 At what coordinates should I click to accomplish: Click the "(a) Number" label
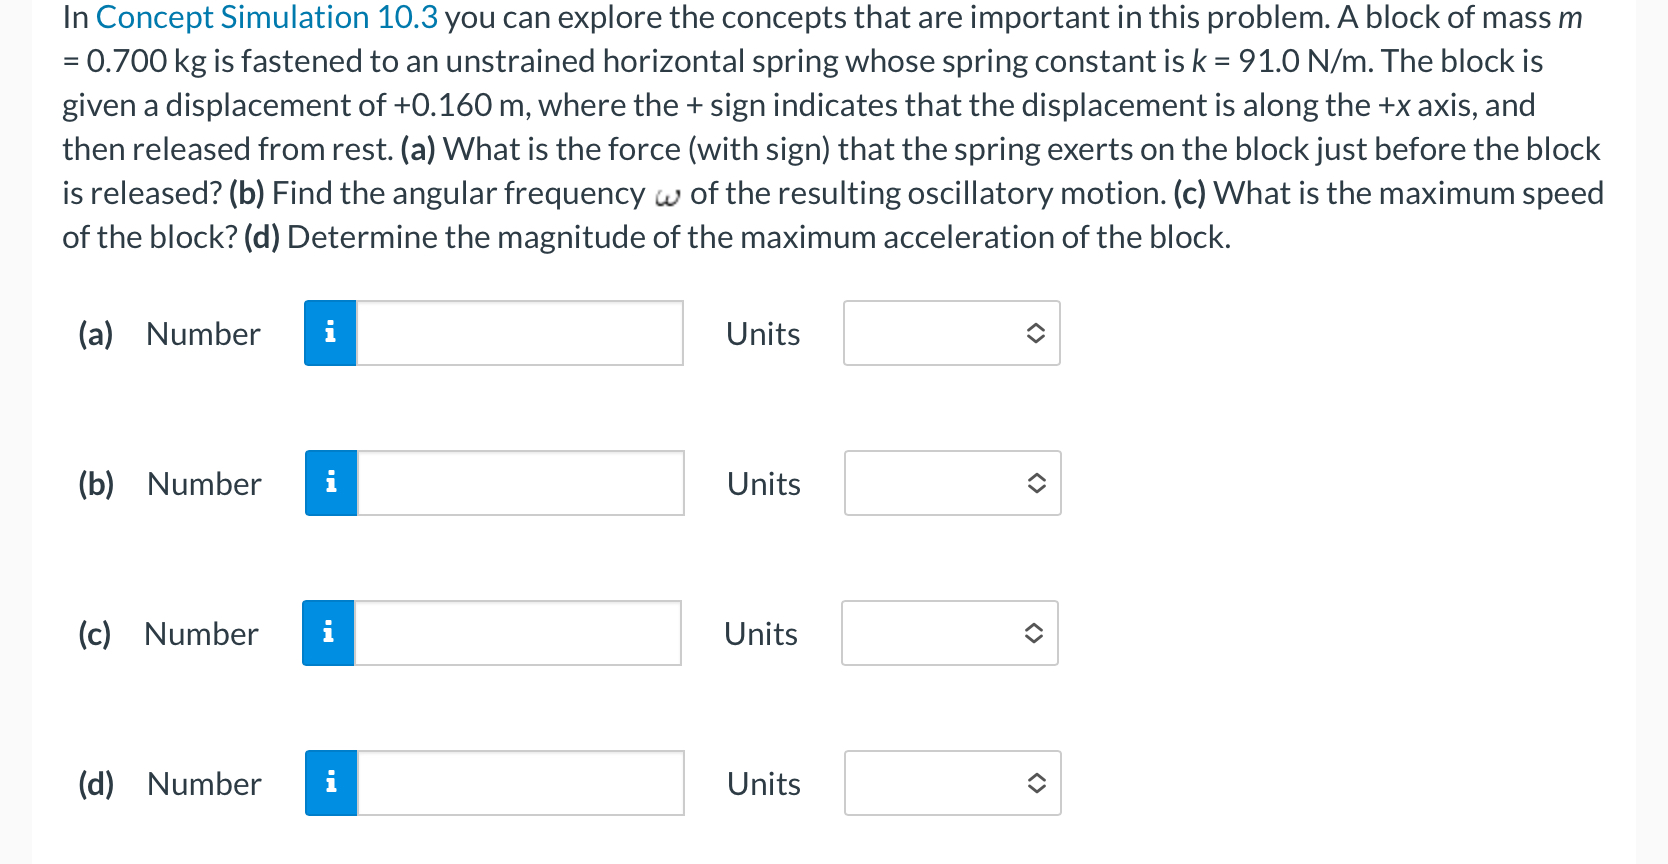pos(169,334)
